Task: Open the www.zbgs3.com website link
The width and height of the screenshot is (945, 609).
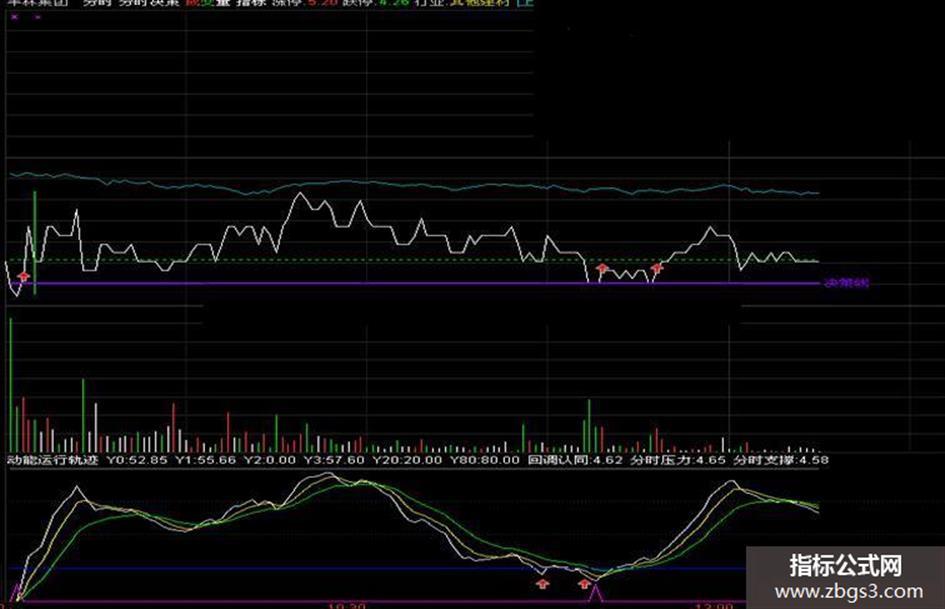Action: pyautogui.click(x=845, y=590)
